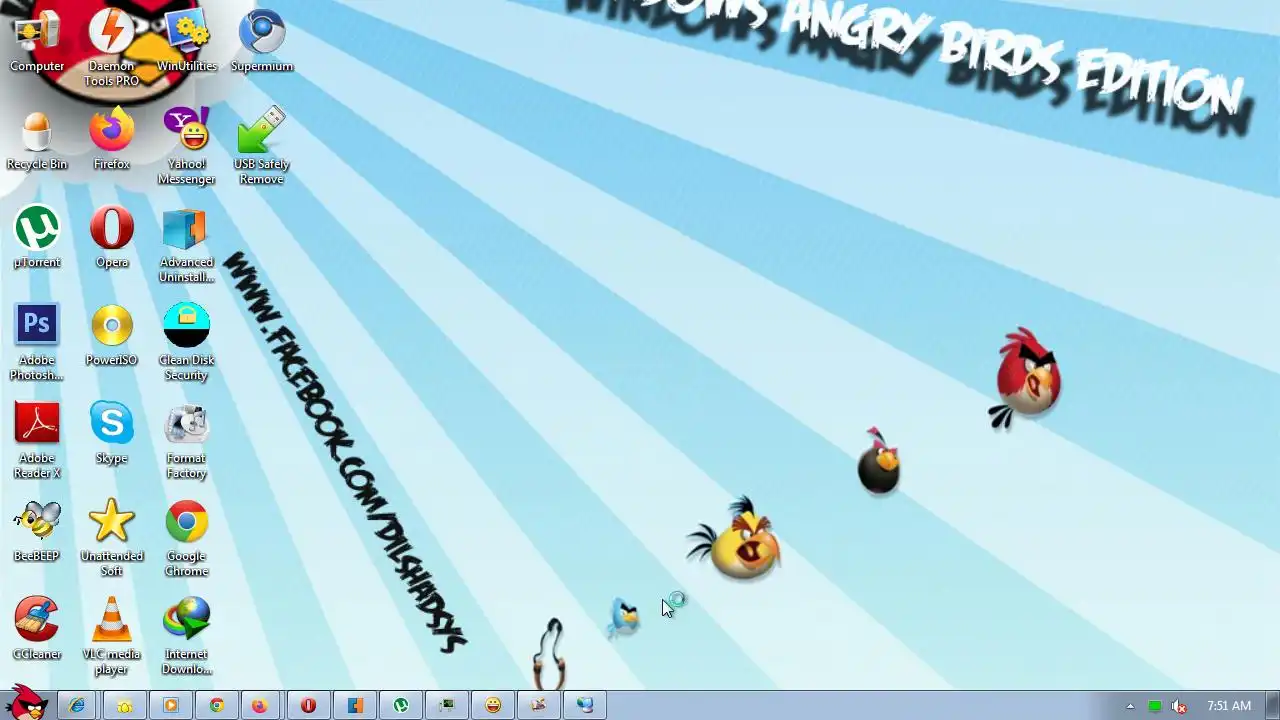Open Yahoo! Messenger desktop shortcut
The image size is (1280, 720).
click(x=186, y=146)
